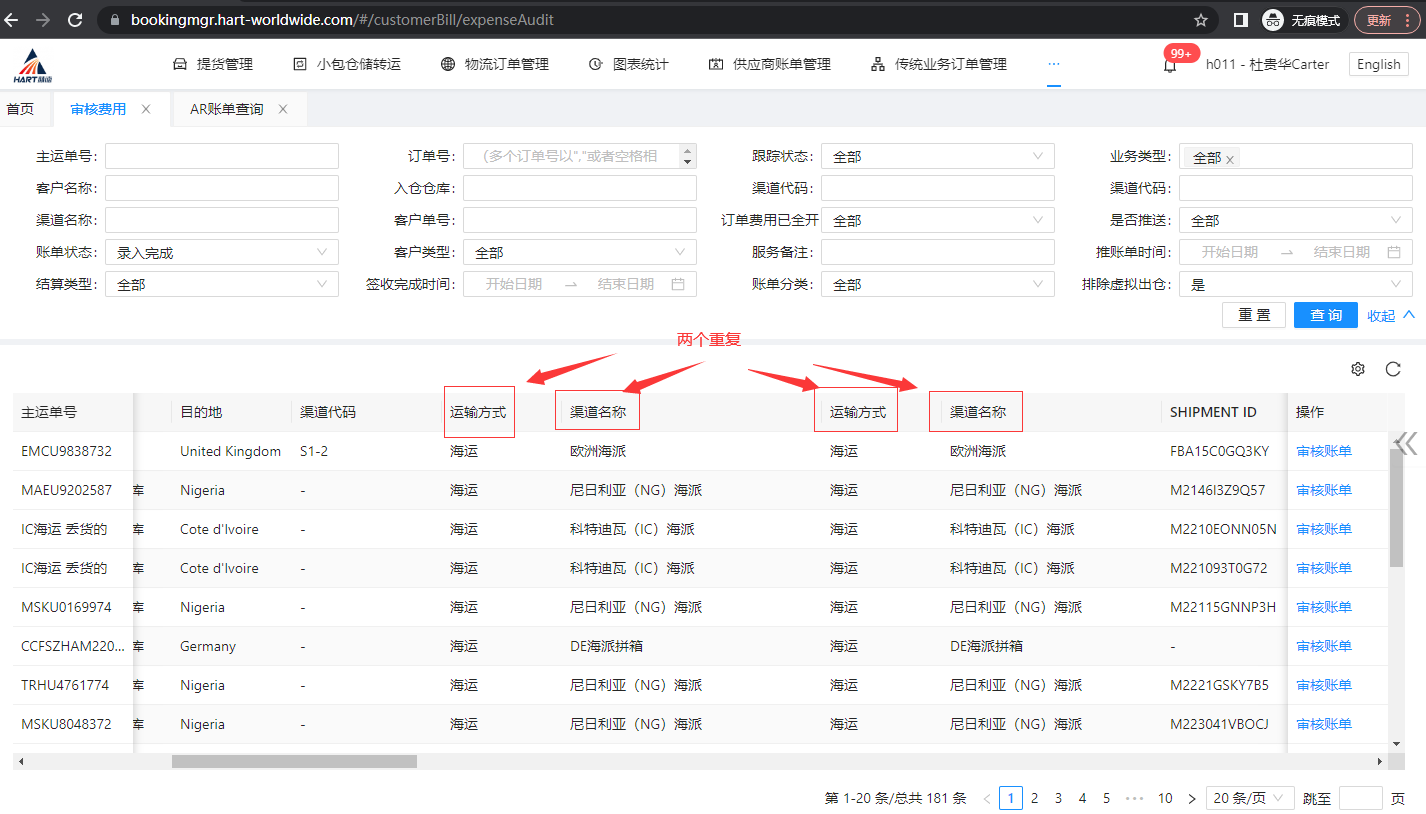Viewport: 1426px width, 814px height.
Task: Collapse side panel double chevron
Action: tap(1407, 444)
